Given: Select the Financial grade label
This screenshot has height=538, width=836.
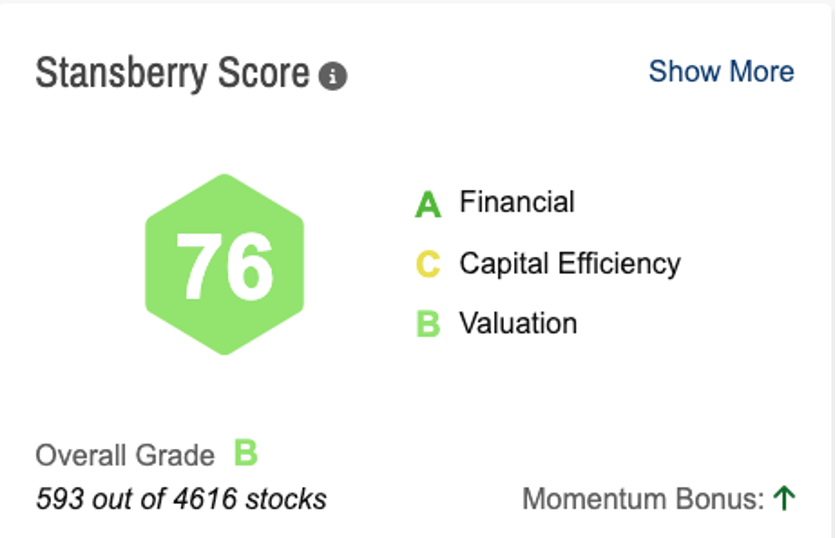Looking at the screenshot, I should pyautogui.click(x=517, y=202).
